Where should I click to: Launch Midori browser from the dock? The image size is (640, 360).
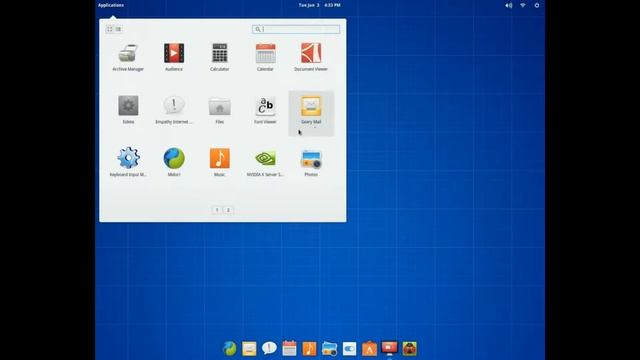click(x=229, y=349)
